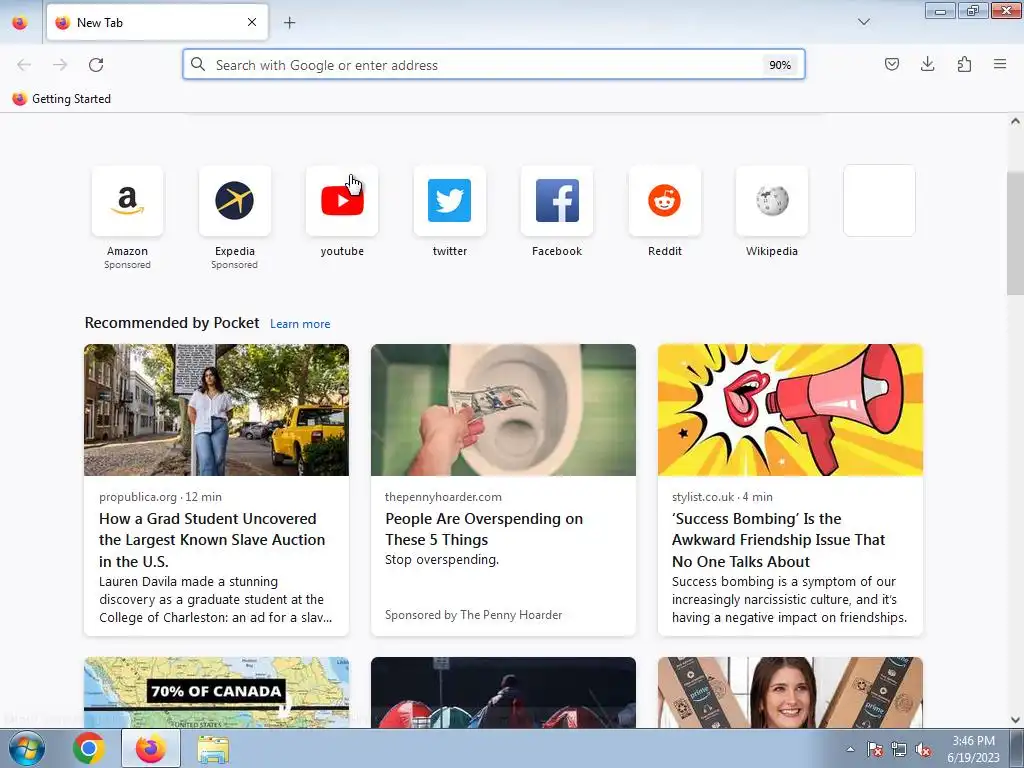The height and width of the screenshot is (768, 1024).
Task: Launch Google Chrome from the taskbar
Action: [89, 748]
